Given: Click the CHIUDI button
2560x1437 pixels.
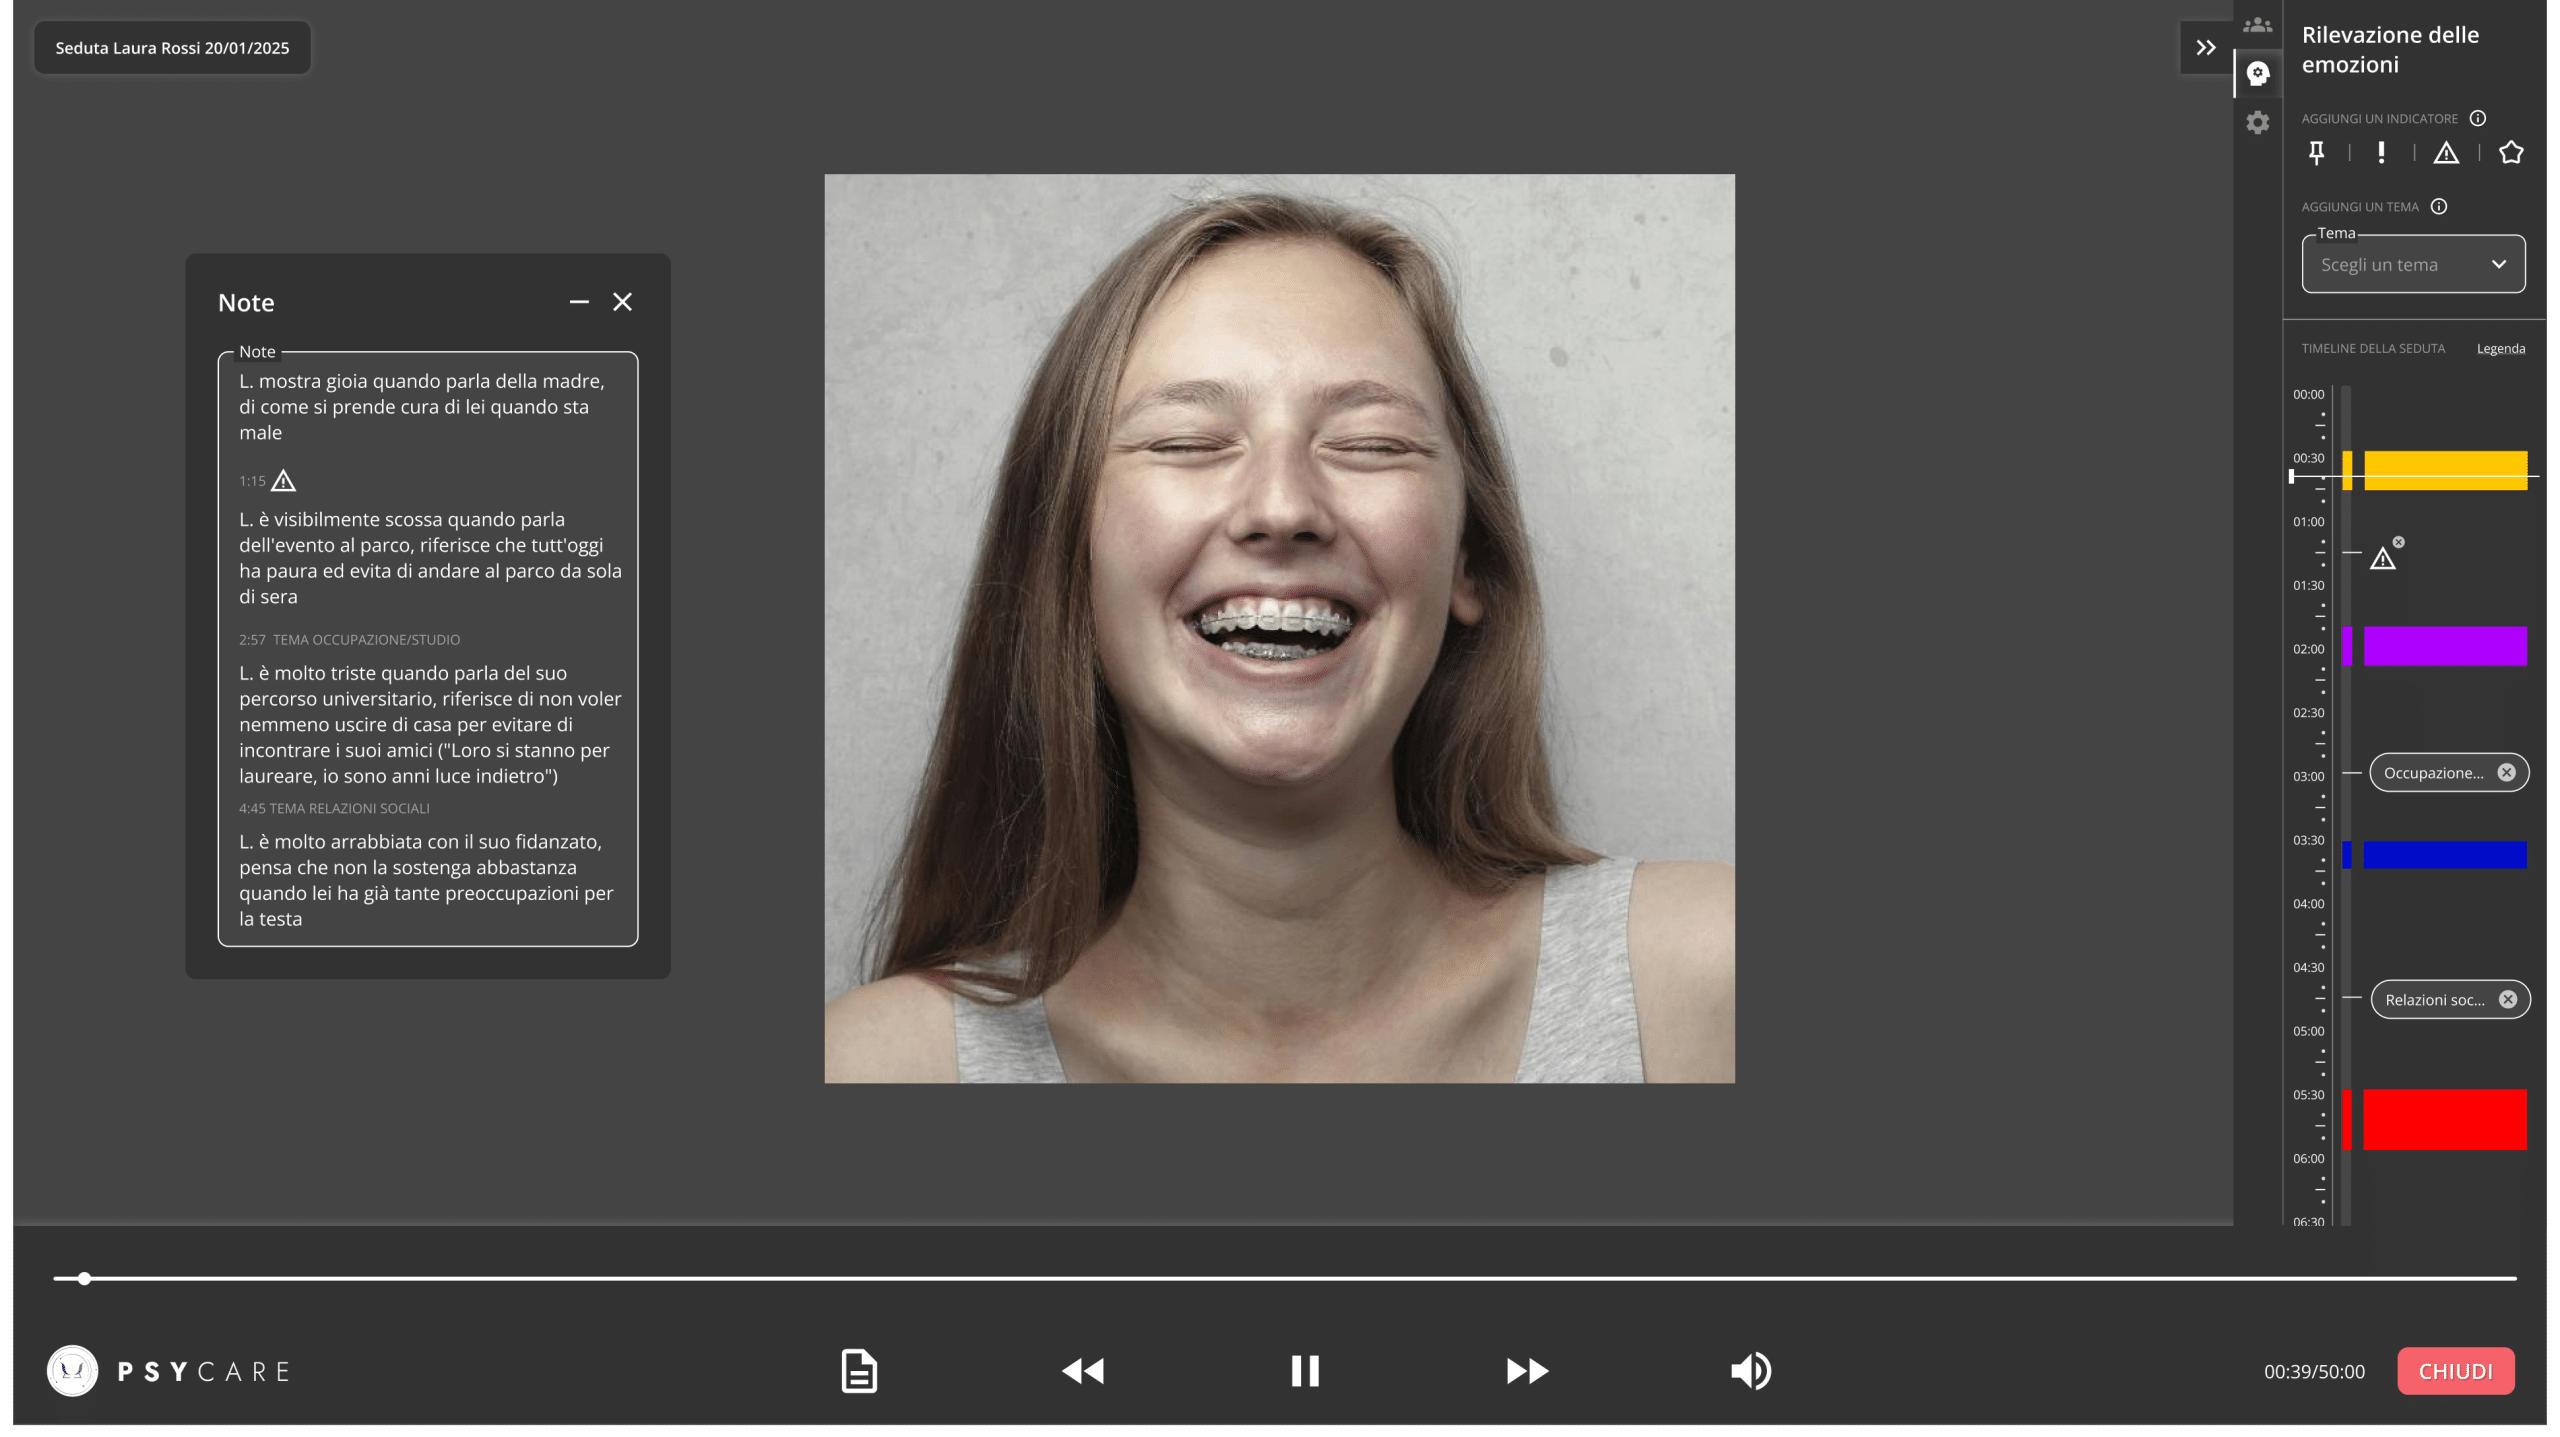Looking at the screenshot, I should 2455,1371.
